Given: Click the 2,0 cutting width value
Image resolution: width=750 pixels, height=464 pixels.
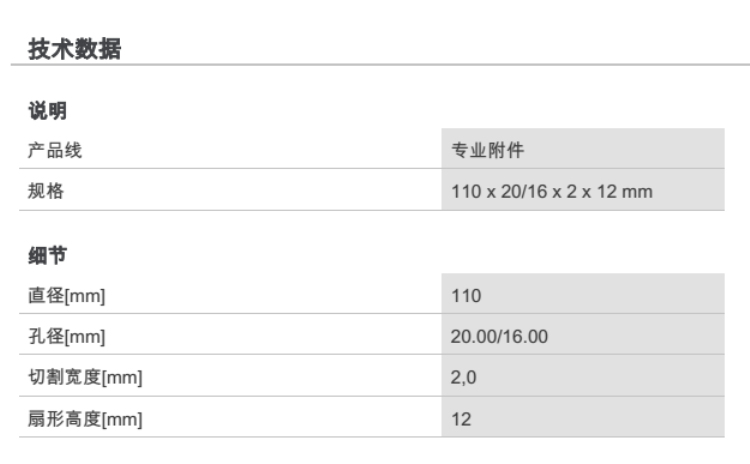Looking at the screenshot, I should (x=462, y=378).
